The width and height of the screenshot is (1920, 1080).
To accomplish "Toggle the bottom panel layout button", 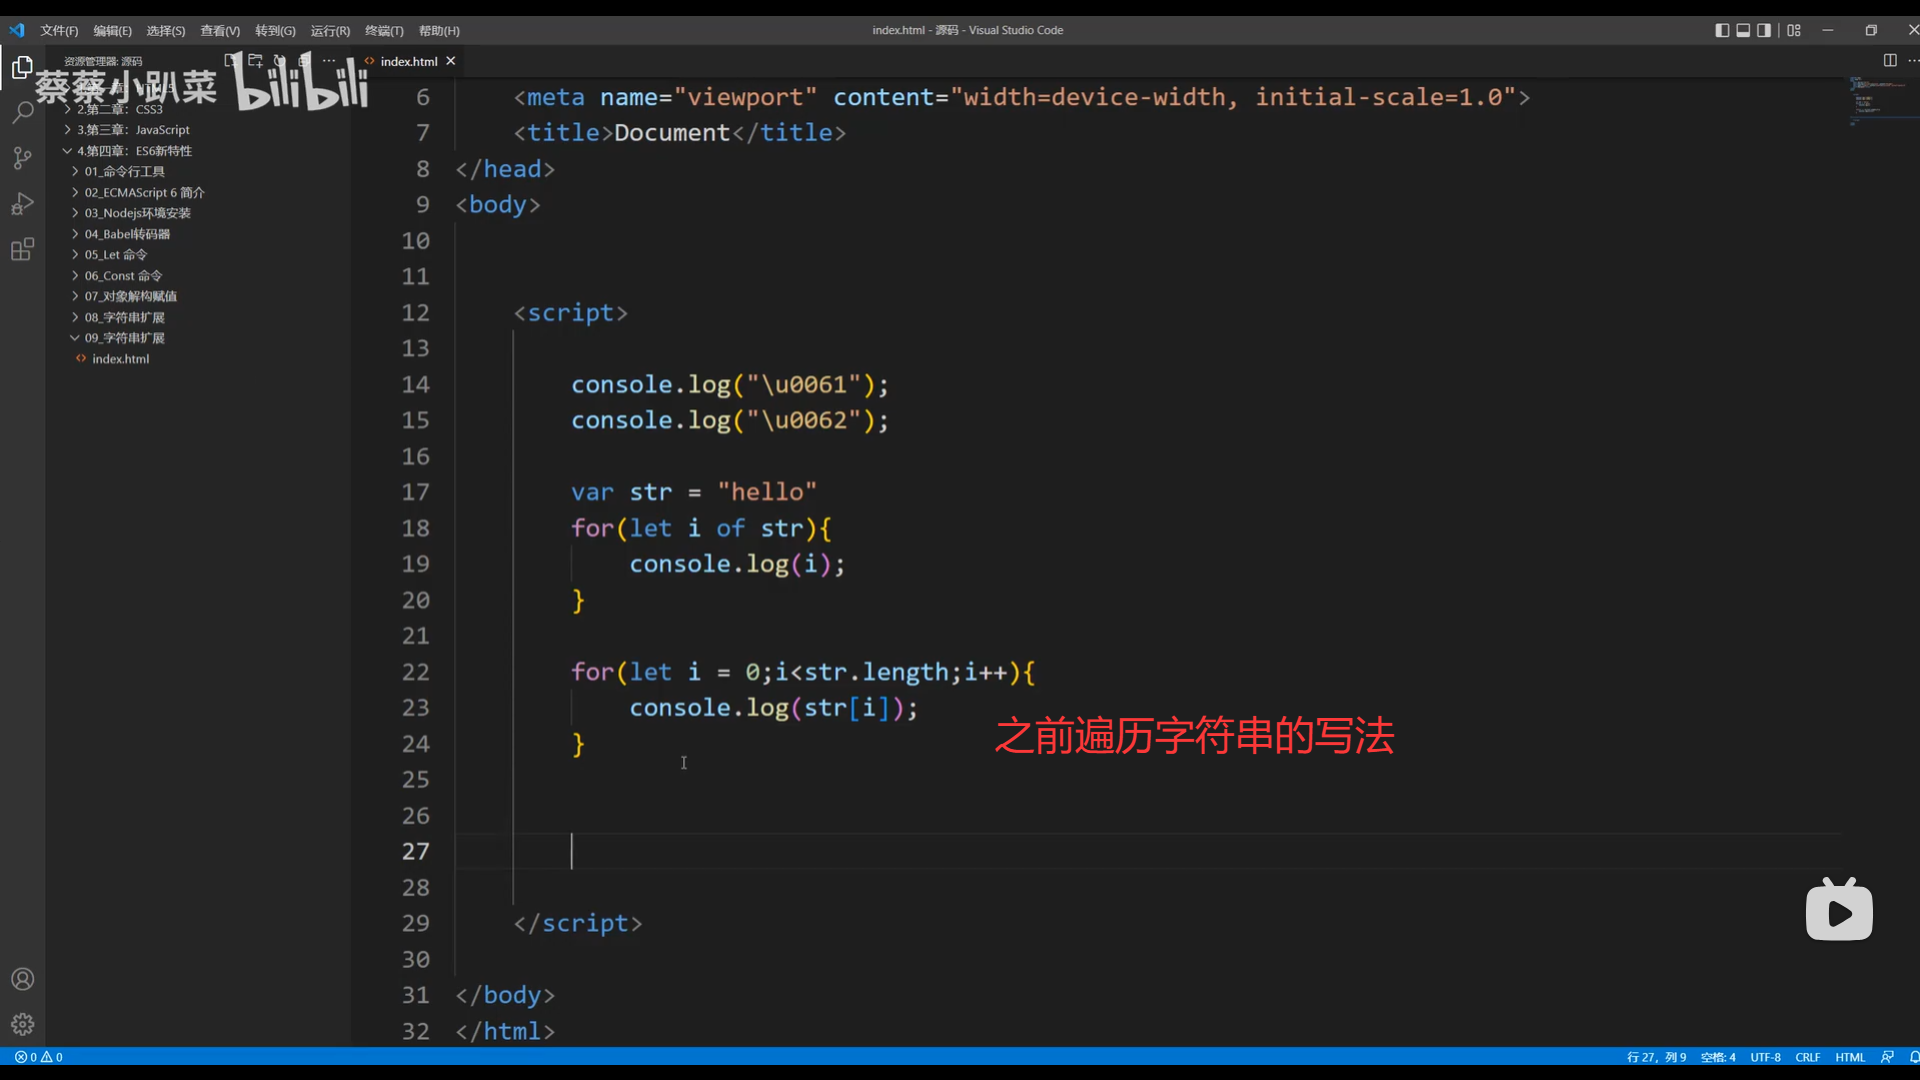I will (1743, 30).
